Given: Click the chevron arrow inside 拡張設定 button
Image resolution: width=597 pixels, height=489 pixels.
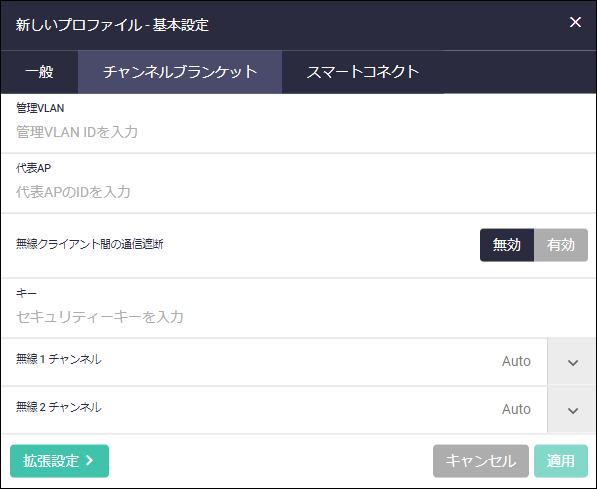Looking at the screenshot, I should pos(89,460).
